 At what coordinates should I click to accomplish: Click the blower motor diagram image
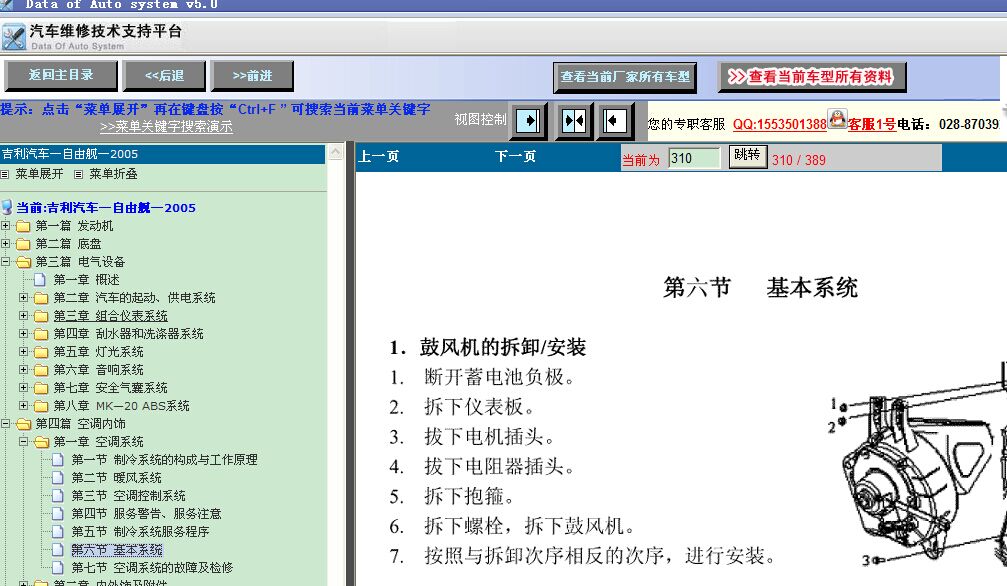coord(917,466)
